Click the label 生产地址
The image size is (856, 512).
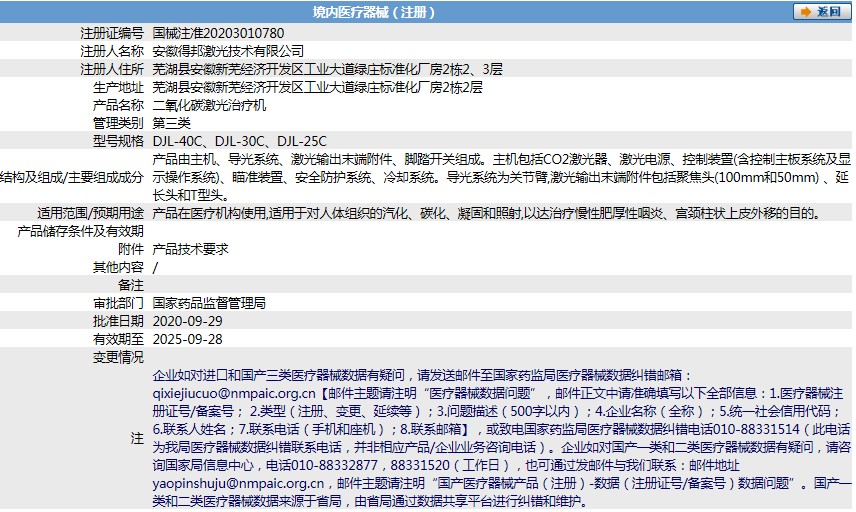point(118,87)
